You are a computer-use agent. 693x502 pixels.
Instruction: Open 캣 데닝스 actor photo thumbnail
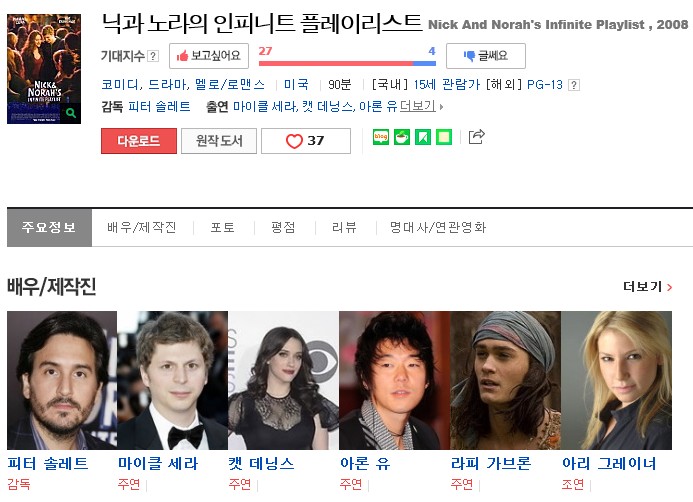[x=284, y=380]
